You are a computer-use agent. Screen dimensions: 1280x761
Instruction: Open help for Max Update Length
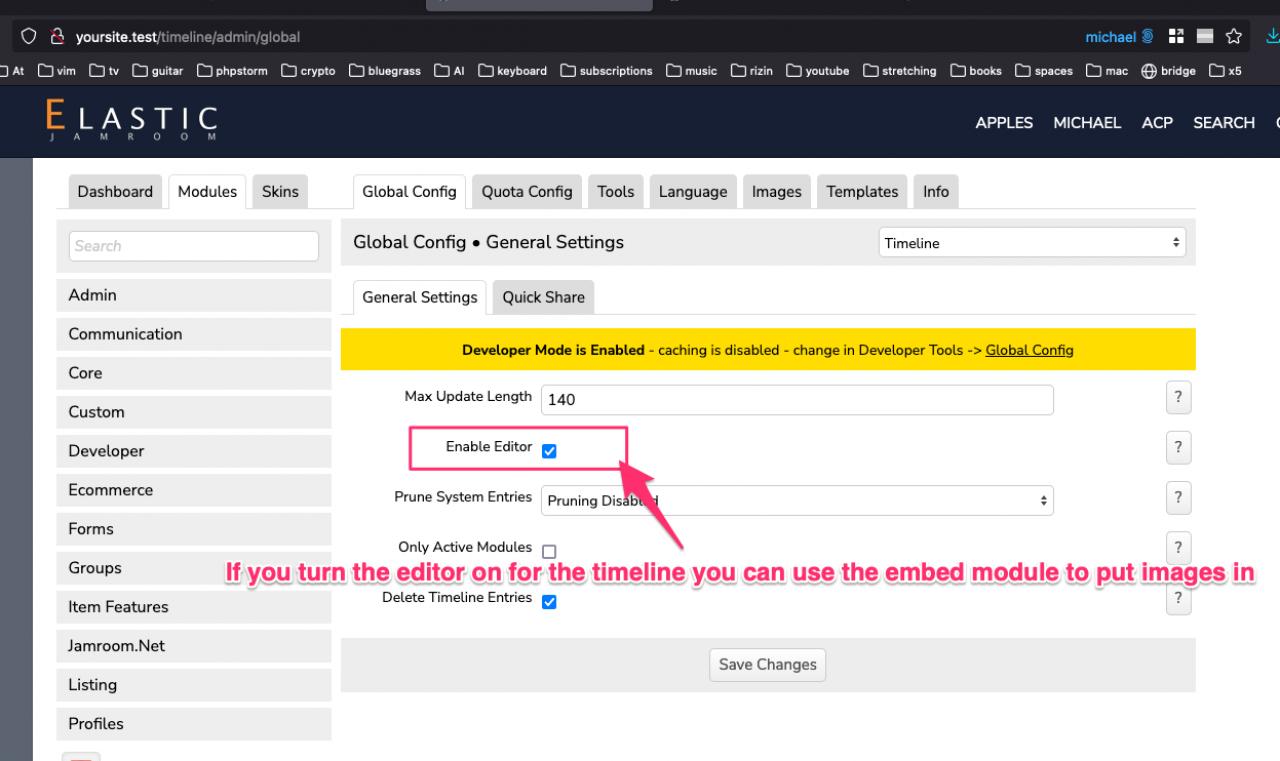(1178, 397)
